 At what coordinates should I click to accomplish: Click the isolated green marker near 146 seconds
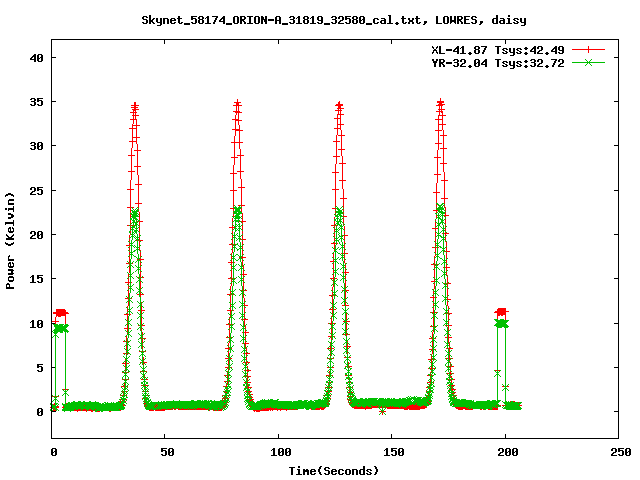382,412
